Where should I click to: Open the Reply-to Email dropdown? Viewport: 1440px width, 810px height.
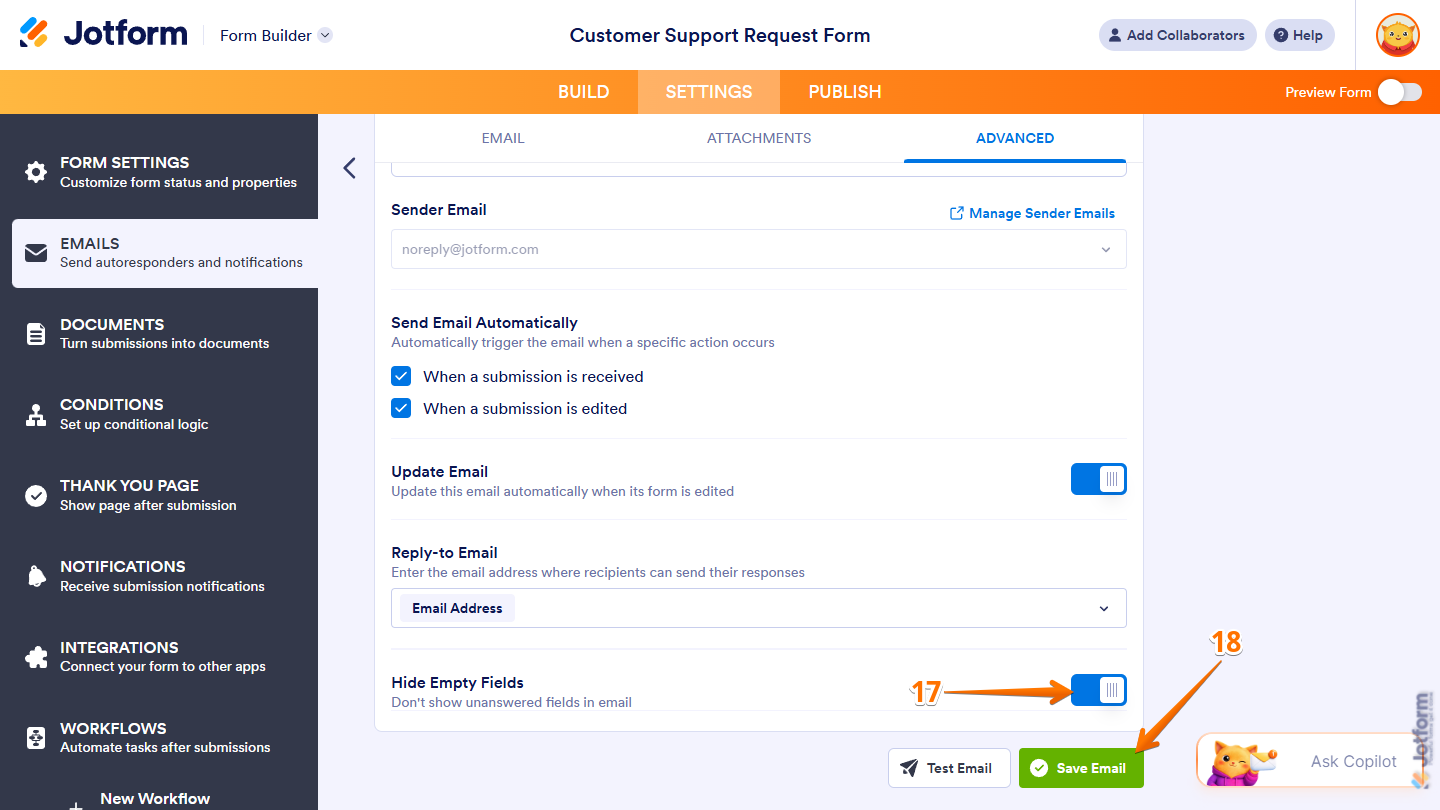tap(759, 608)
